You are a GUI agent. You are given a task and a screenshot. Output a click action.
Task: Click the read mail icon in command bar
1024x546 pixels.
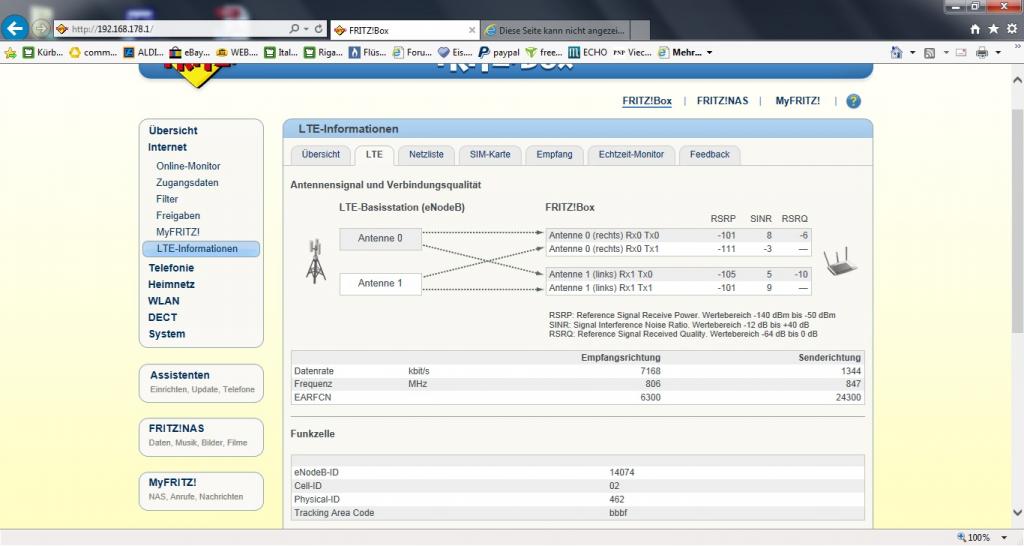pyautogui.click(x=961, y=53)
